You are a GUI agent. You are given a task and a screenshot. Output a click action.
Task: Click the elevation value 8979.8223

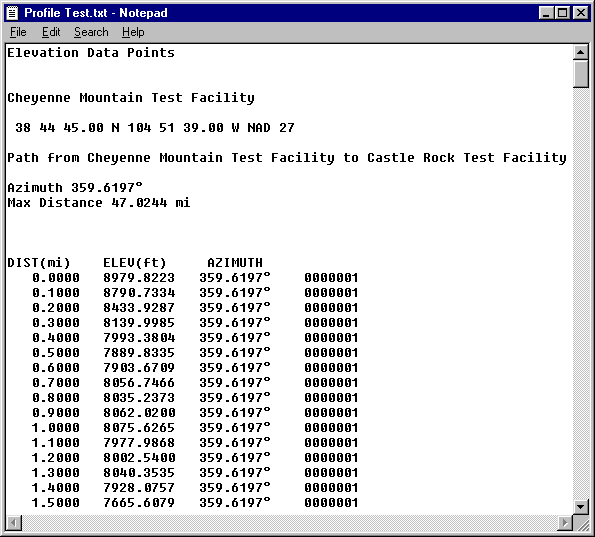click(139, 278)
